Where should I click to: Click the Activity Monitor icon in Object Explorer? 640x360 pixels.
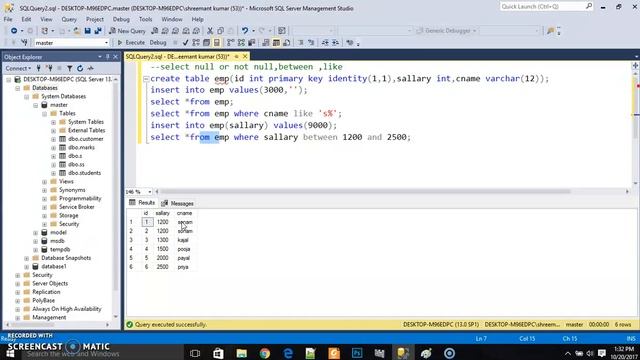pyautogui.click(x=91, y=68)
